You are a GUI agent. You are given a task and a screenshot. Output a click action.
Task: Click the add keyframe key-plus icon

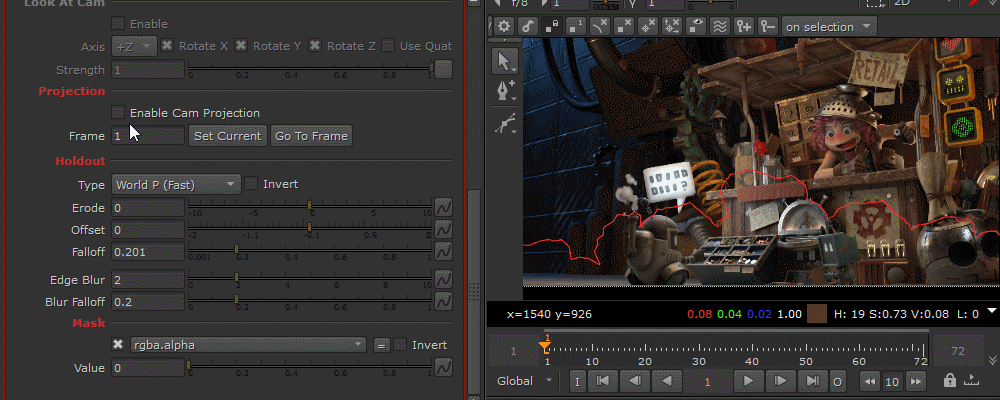pyautogui.click(x=744, y=26)
